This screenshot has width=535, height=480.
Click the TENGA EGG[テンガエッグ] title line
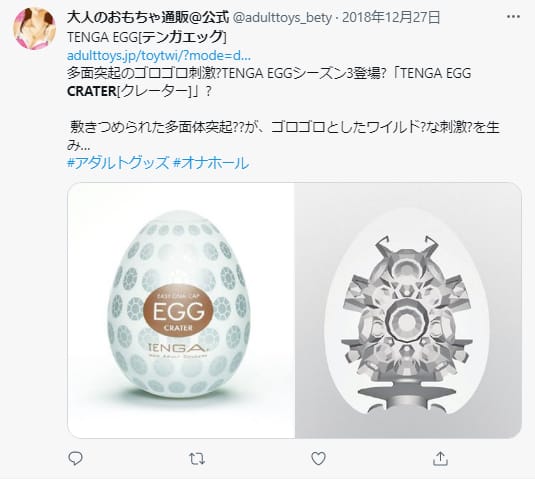tap(147, 37)
